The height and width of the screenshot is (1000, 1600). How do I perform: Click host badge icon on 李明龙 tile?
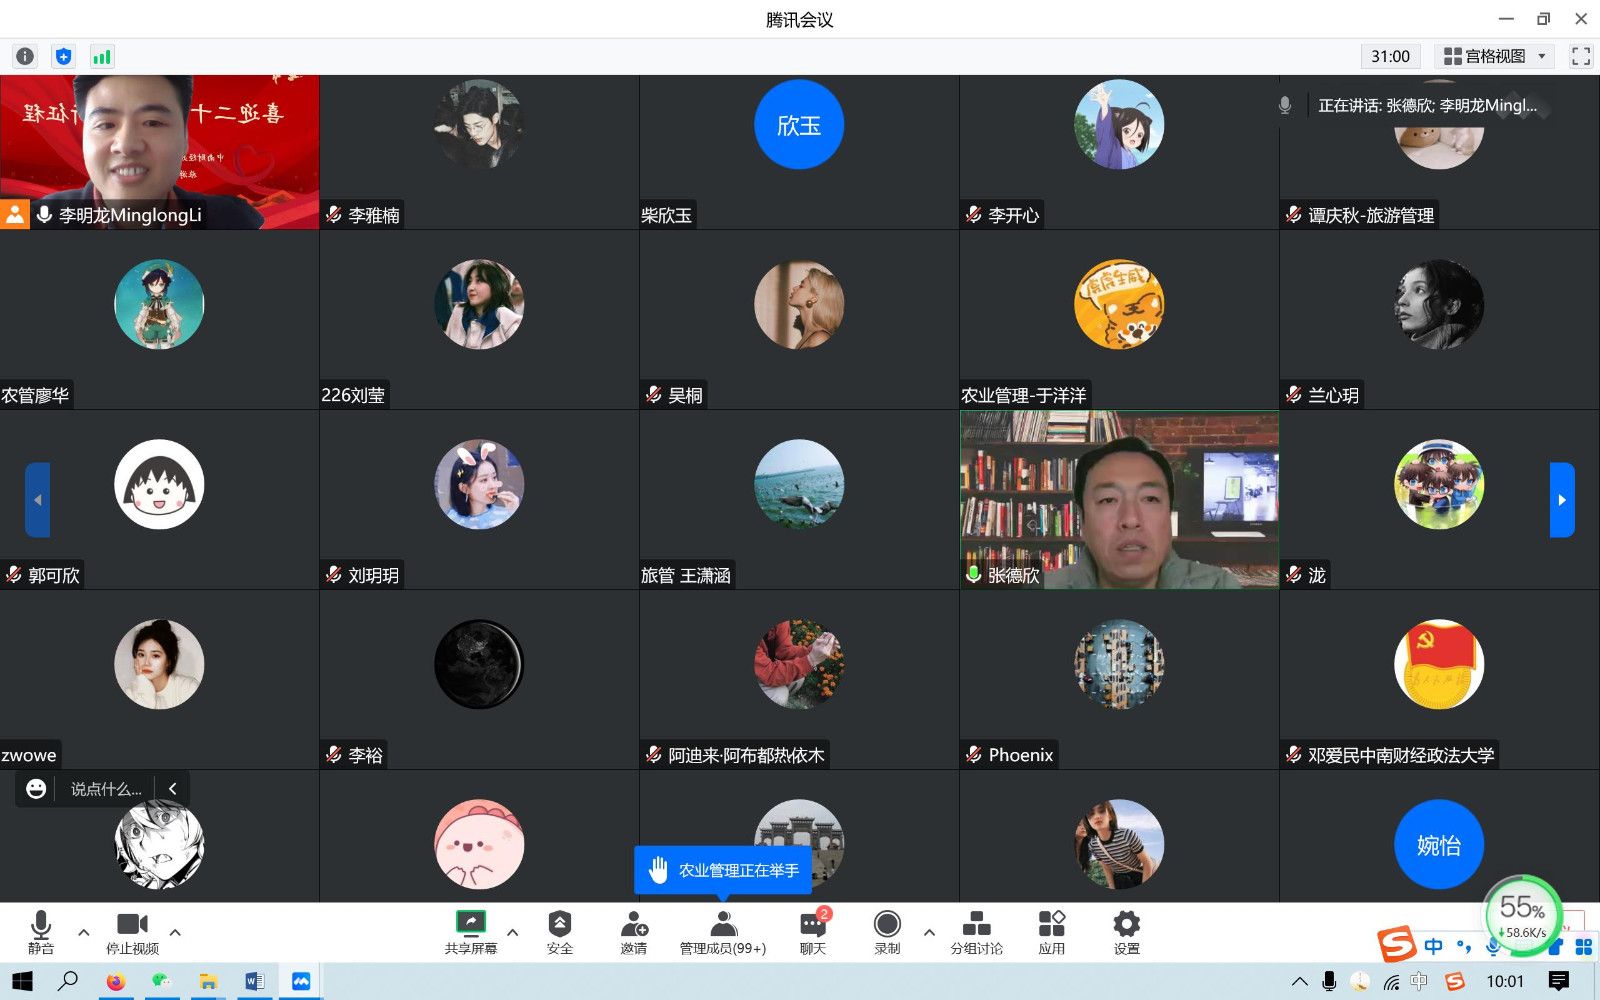click(x=15, y=215)
